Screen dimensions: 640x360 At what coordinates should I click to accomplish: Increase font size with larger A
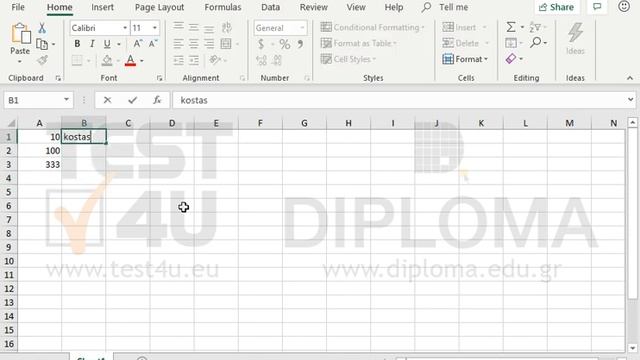(138, 44)
